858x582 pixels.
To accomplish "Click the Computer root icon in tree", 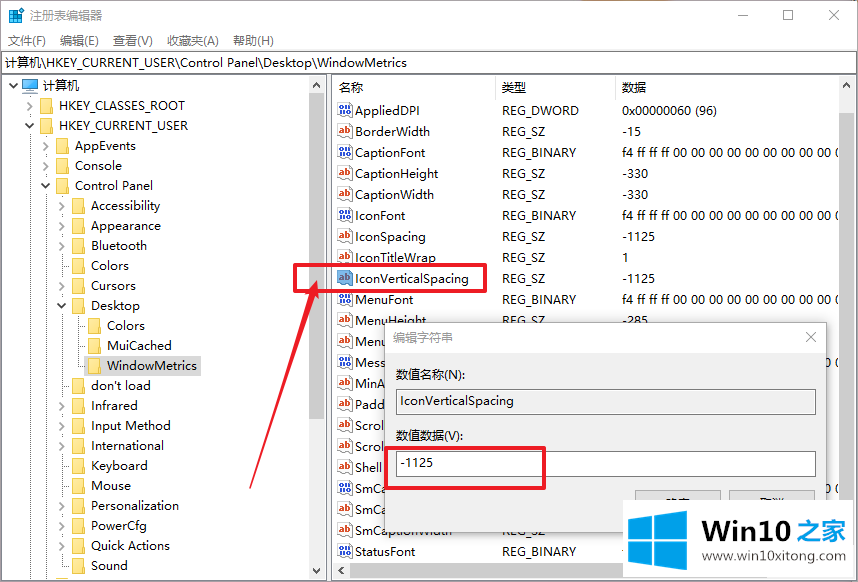I will point(30,86).
